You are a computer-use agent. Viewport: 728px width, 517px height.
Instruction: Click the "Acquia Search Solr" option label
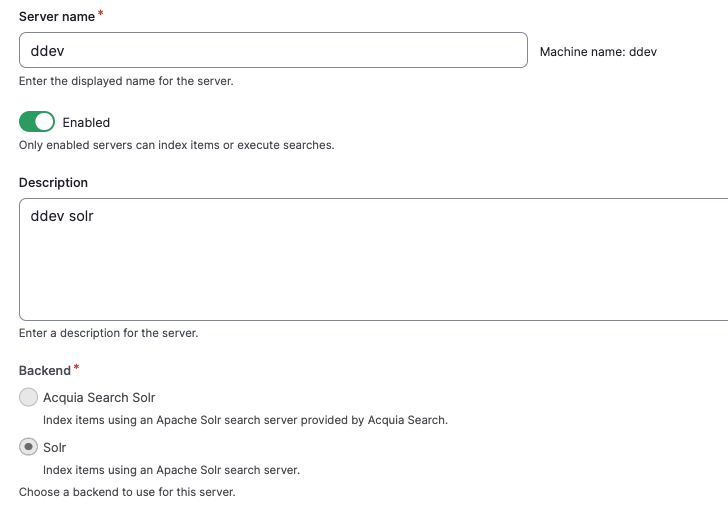(x=99, y=398)
